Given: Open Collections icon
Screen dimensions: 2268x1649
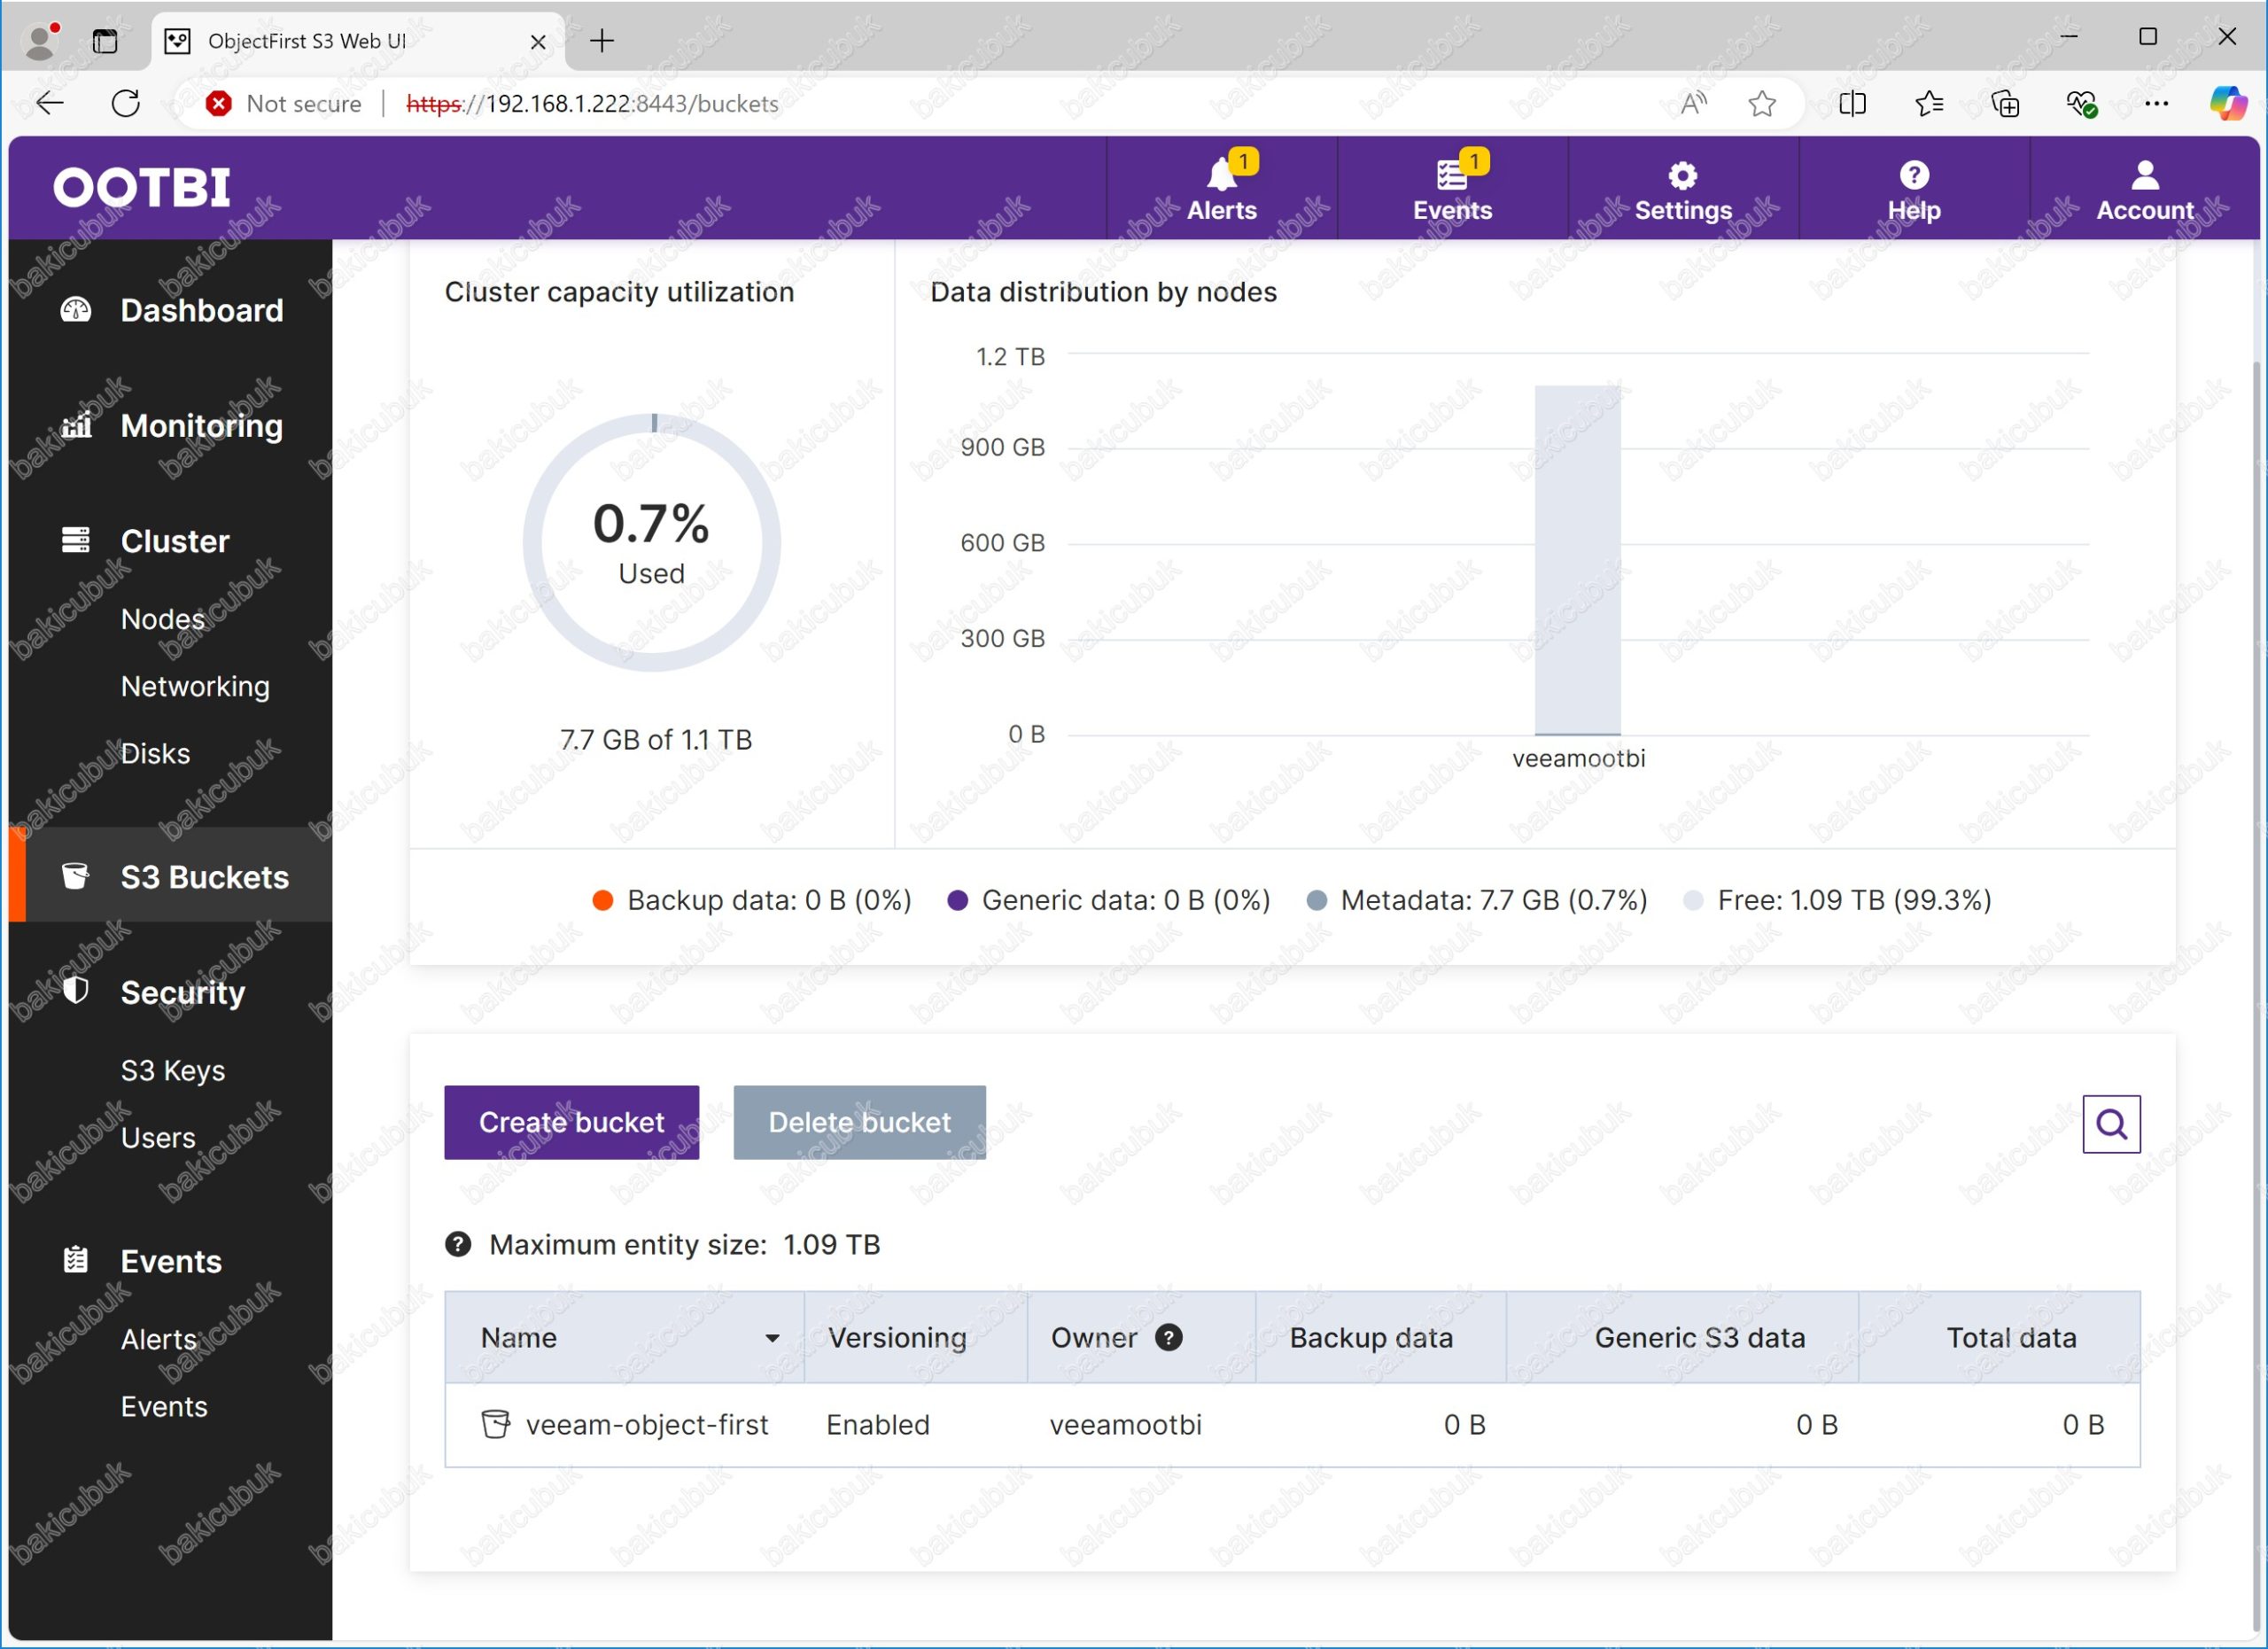Looking at the screenshot, I should tap(2005, 103).
